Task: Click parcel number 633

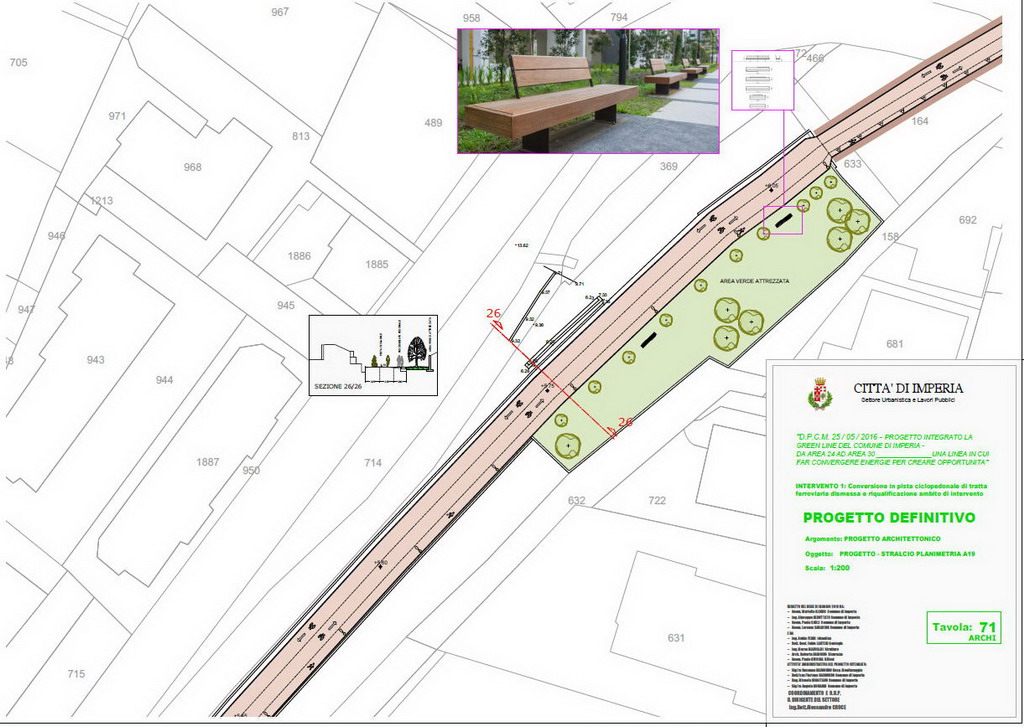Action: pyautogui.click(x=852, y=164)
